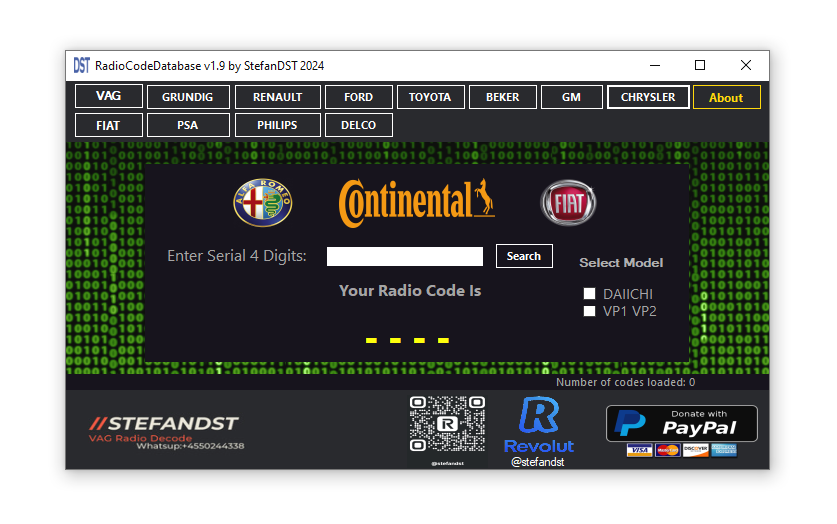Image resolution: width=837 pixels, height=524 pixels.
Task: Click the Select Model heading
Action: [x=621, y=263]
